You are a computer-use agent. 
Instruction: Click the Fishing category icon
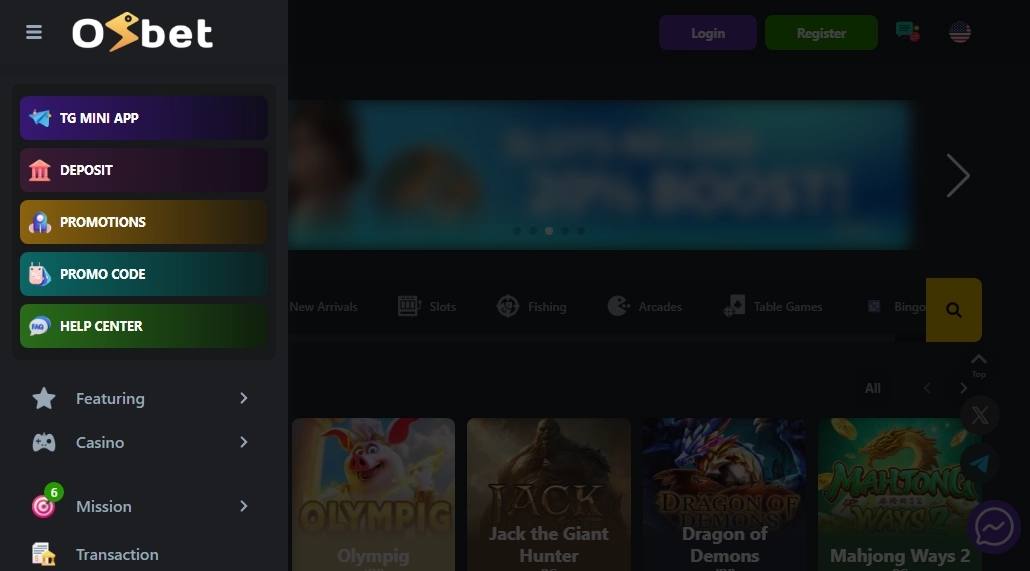(x=508, y=306)
